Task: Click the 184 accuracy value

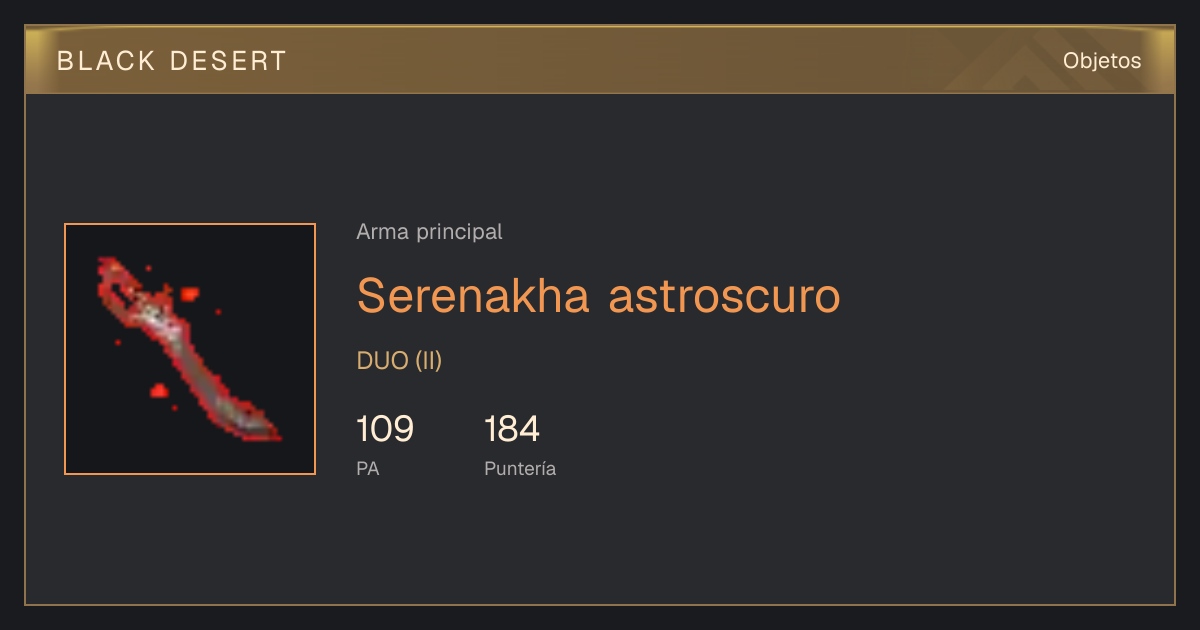Action: pyautogui.click(x=512, y=429)
